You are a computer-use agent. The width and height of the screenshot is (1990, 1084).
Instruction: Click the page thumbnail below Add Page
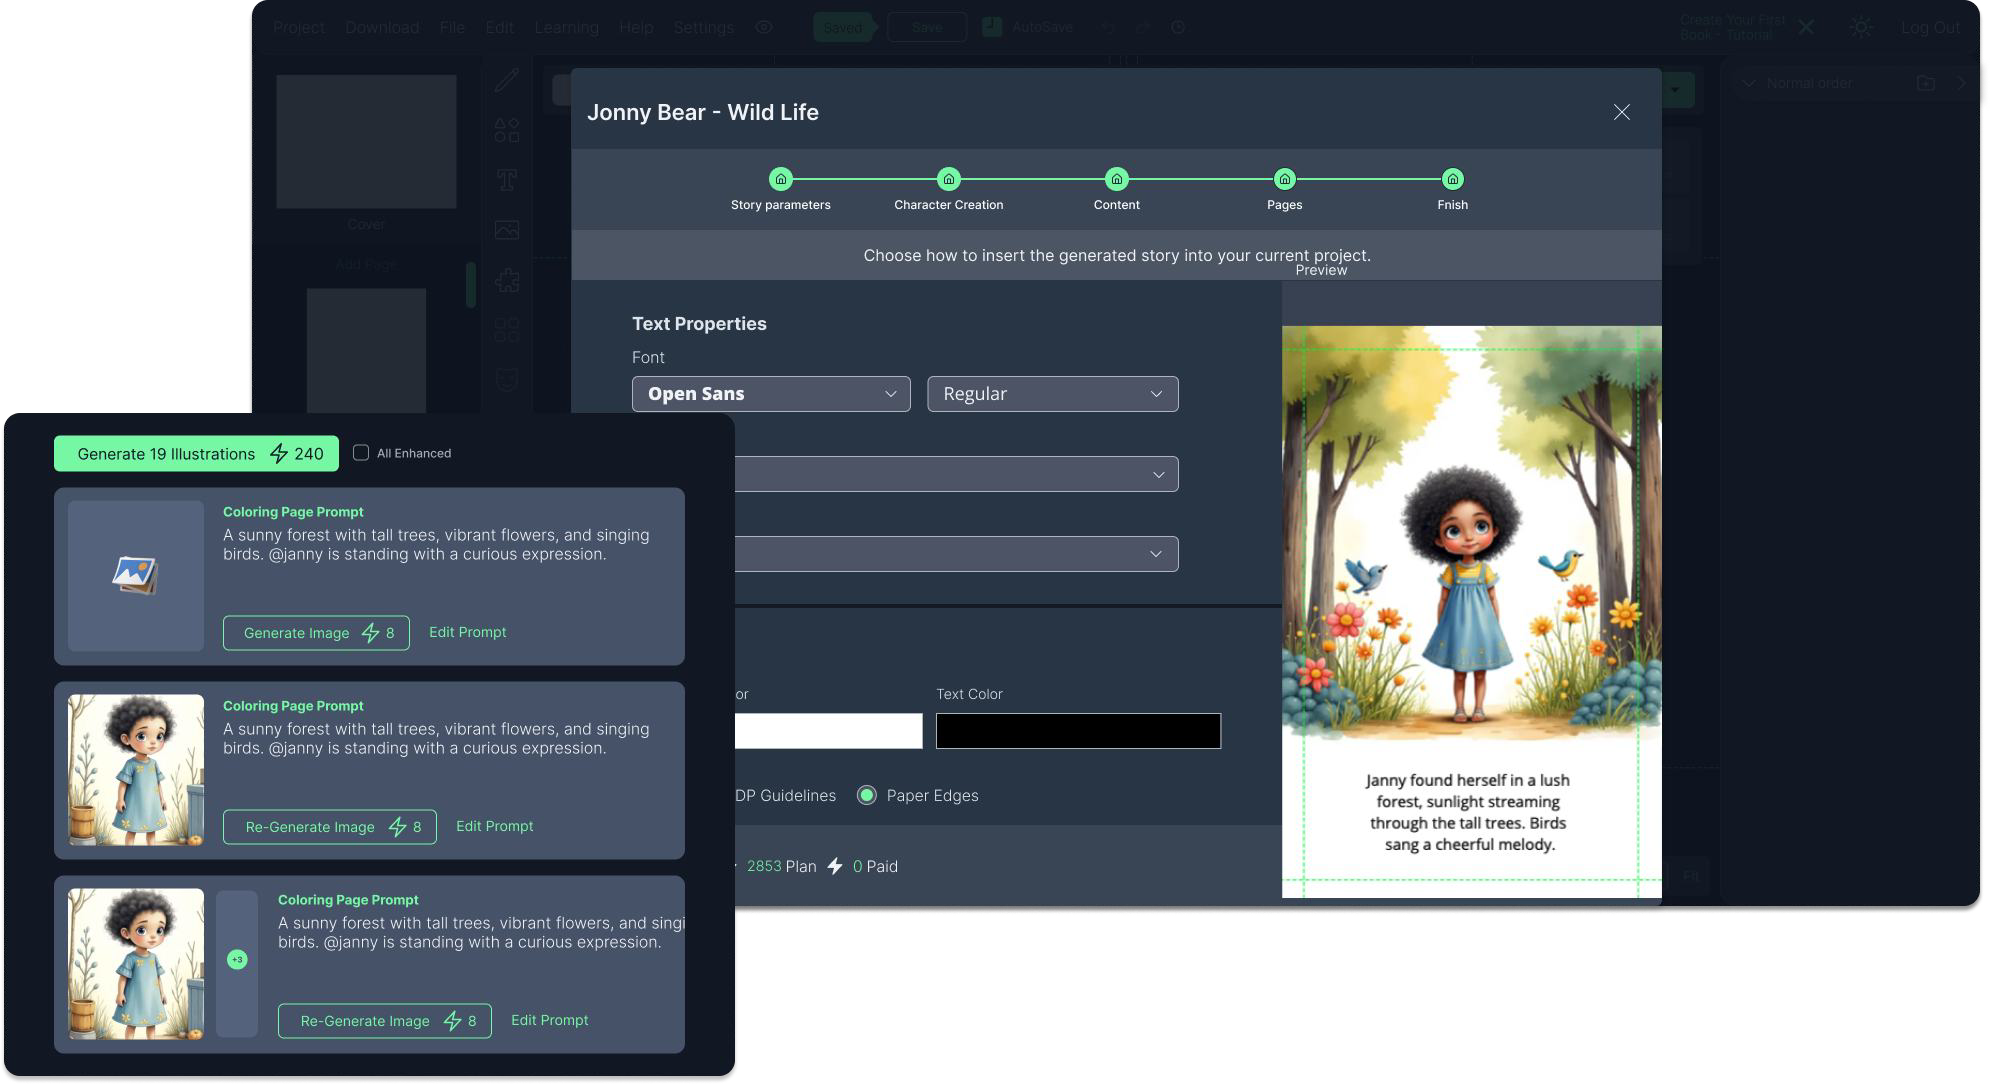(366, 350)
